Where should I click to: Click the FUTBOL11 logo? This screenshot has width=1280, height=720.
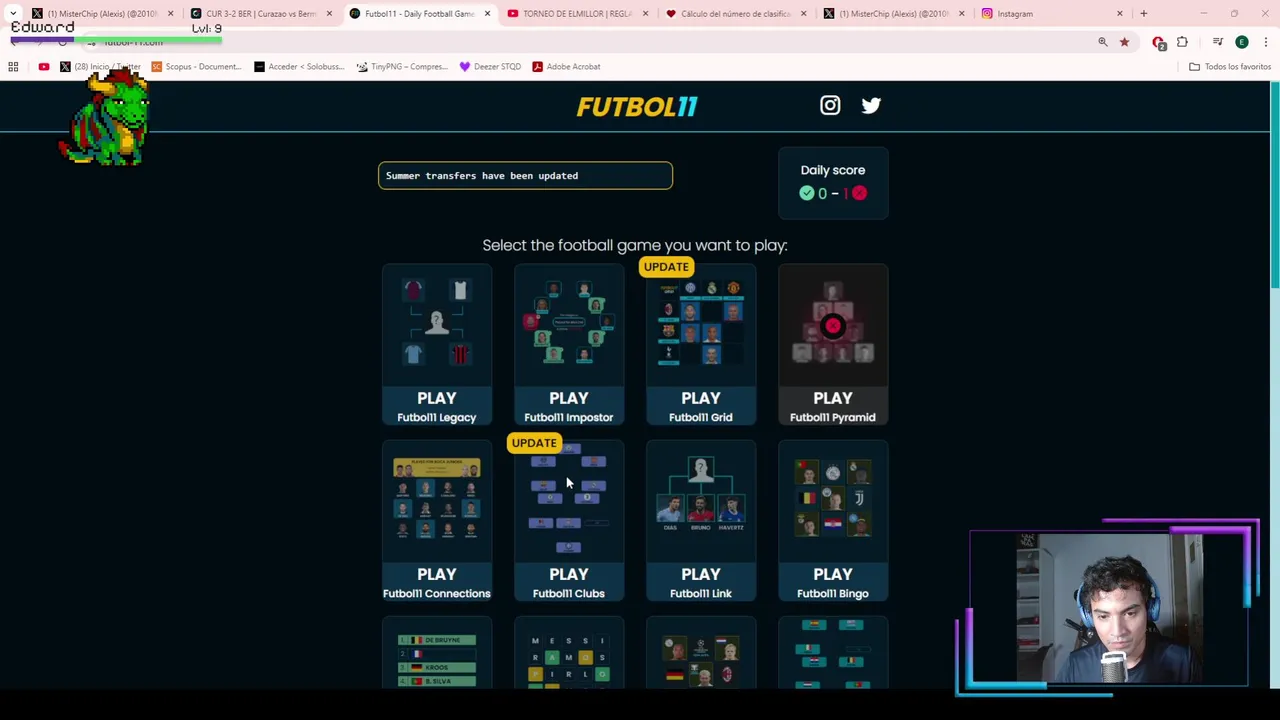[637, 106]
